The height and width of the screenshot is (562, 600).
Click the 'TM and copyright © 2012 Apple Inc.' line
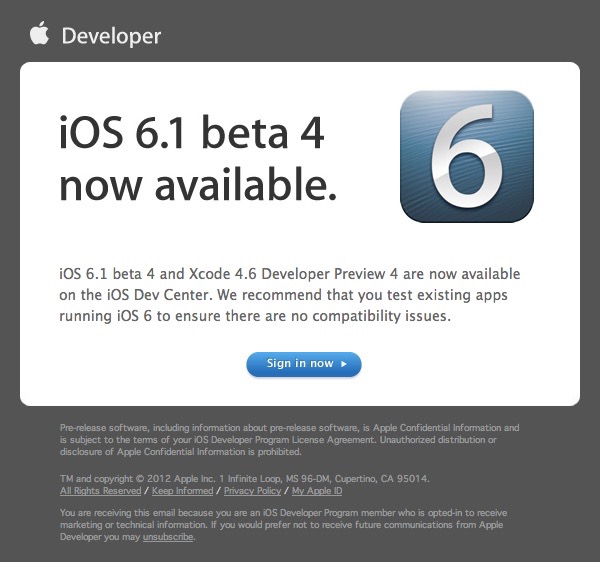(x=245, y=479)
